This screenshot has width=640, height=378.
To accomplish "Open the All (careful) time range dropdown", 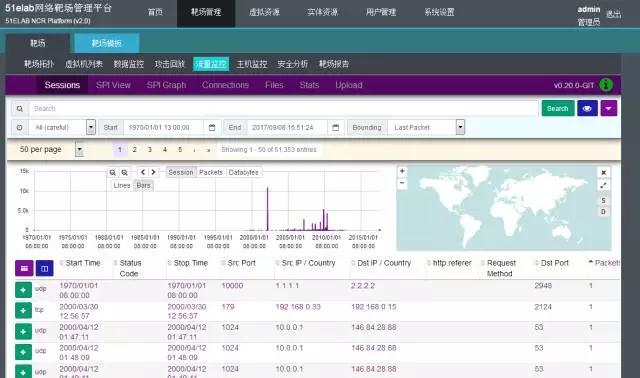I will point(62,127).
